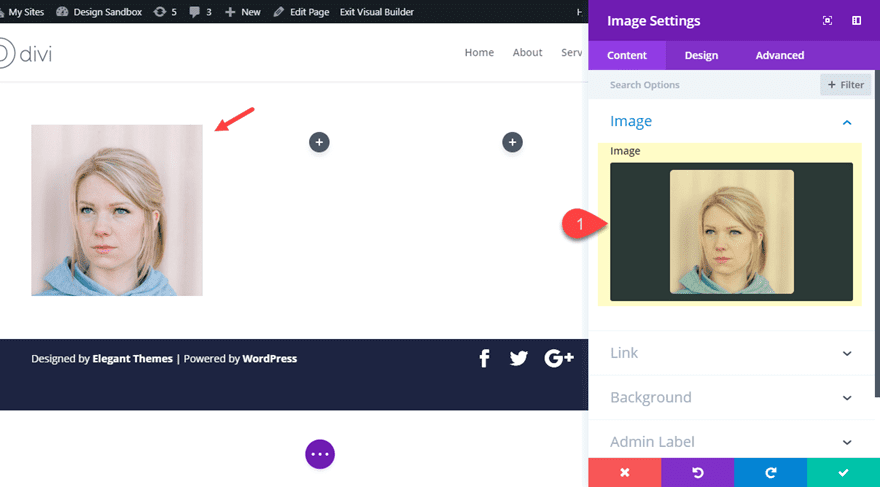Discard changes with red X button

[x=625, y=472]
